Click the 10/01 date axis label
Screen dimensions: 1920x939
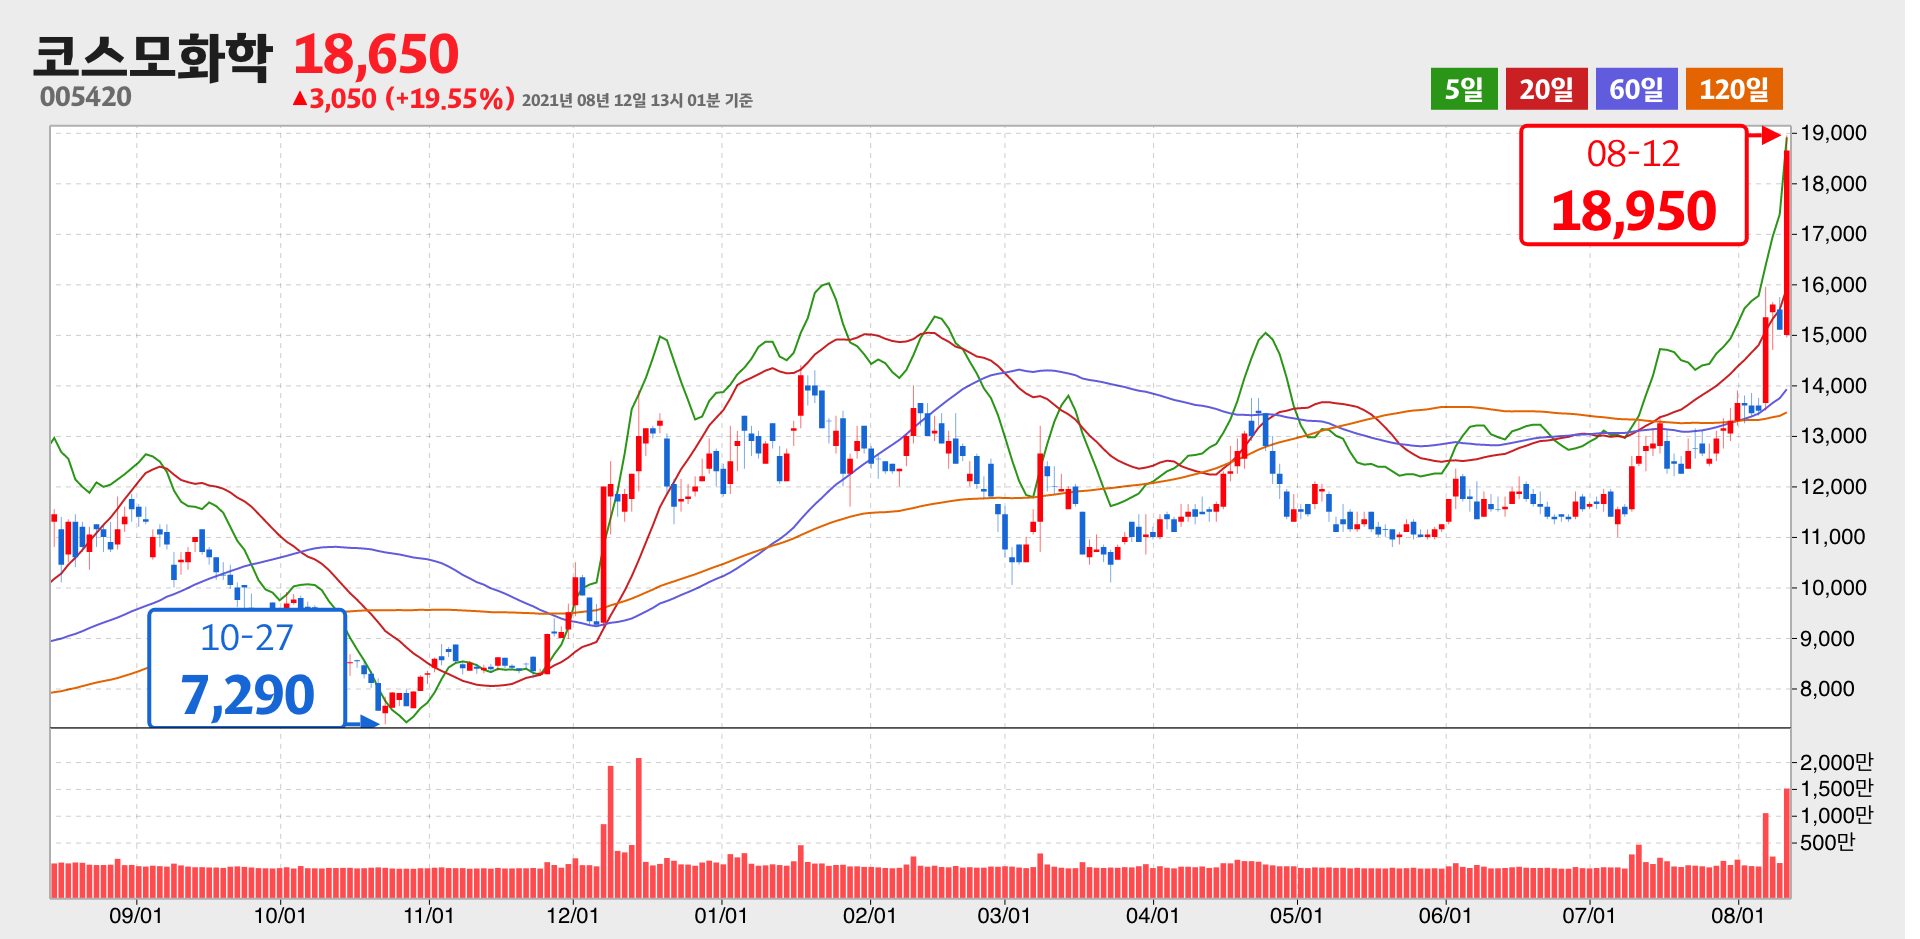[x=280, y=915]
